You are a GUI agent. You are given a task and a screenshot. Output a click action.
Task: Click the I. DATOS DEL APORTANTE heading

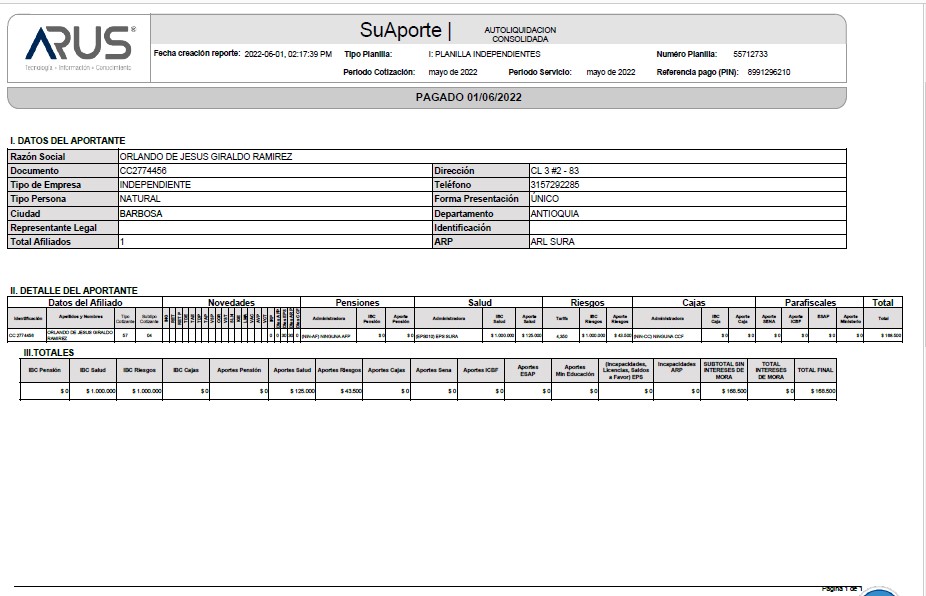pos(67,141)
